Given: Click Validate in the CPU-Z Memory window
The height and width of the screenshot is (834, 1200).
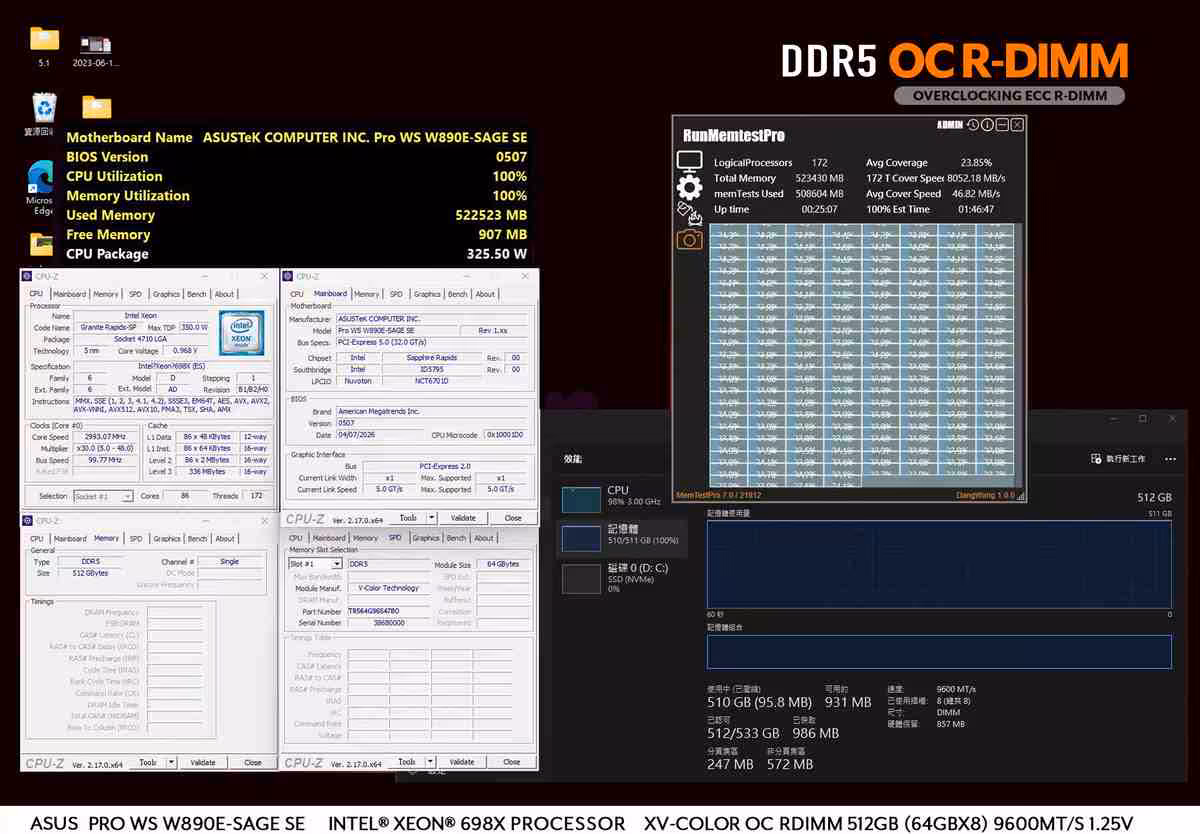Looking at the screenshot, I should click(x=203, y=762).
